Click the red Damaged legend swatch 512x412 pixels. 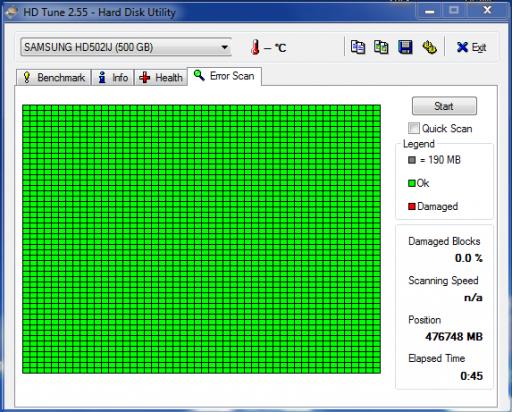412,206
